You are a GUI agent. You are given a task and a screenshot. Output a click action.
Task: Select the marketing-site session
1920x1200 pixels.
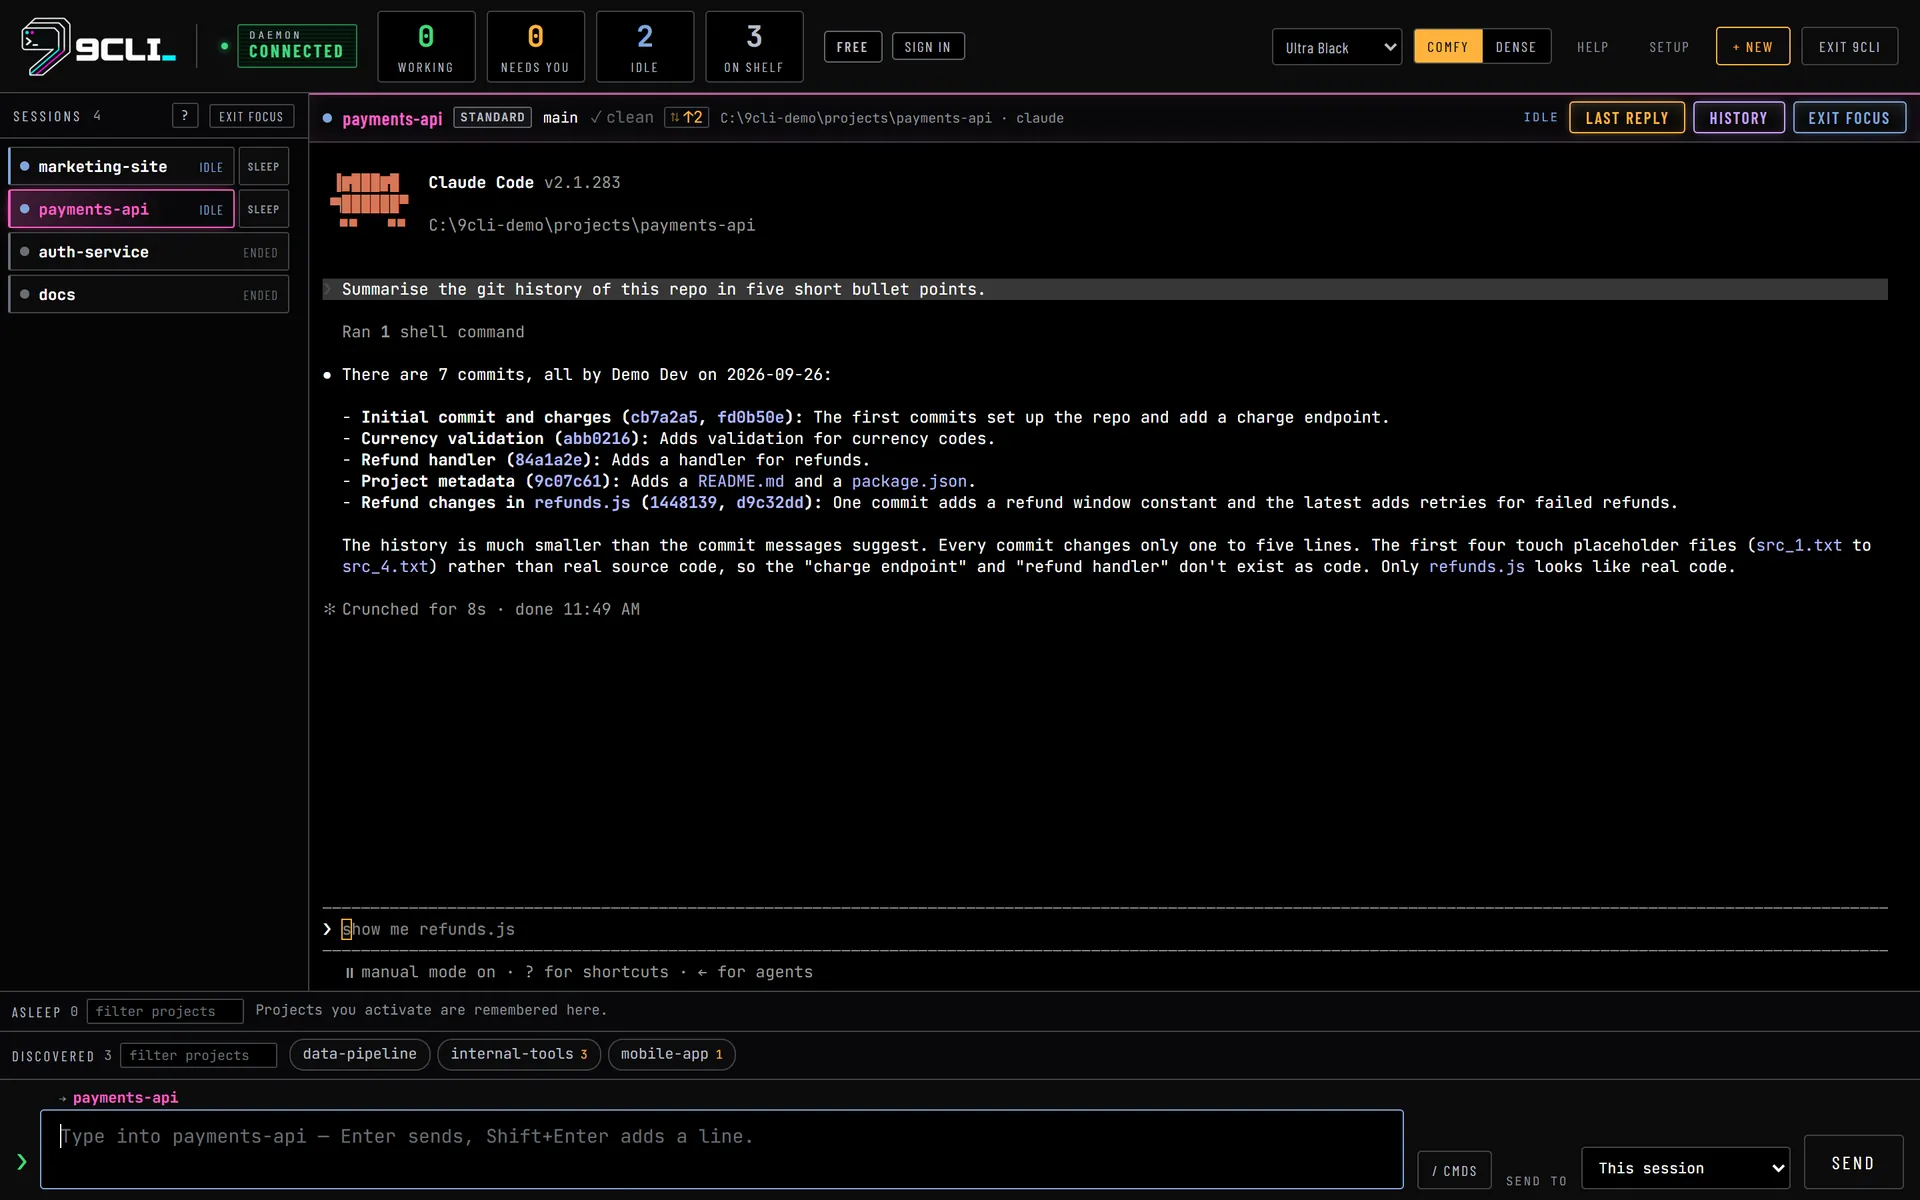[121, 167]
